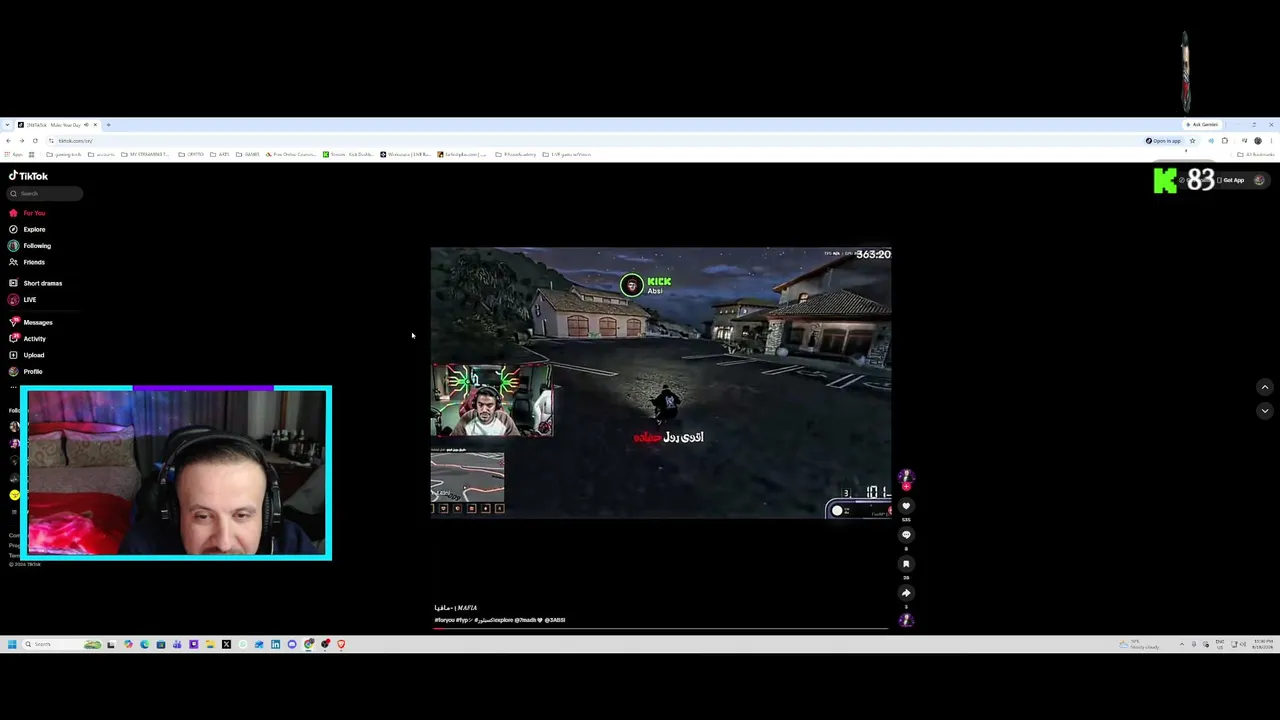Open the All Bookmarks folder
Screen dimensions: 1280x720
(x=1256, y=155)
